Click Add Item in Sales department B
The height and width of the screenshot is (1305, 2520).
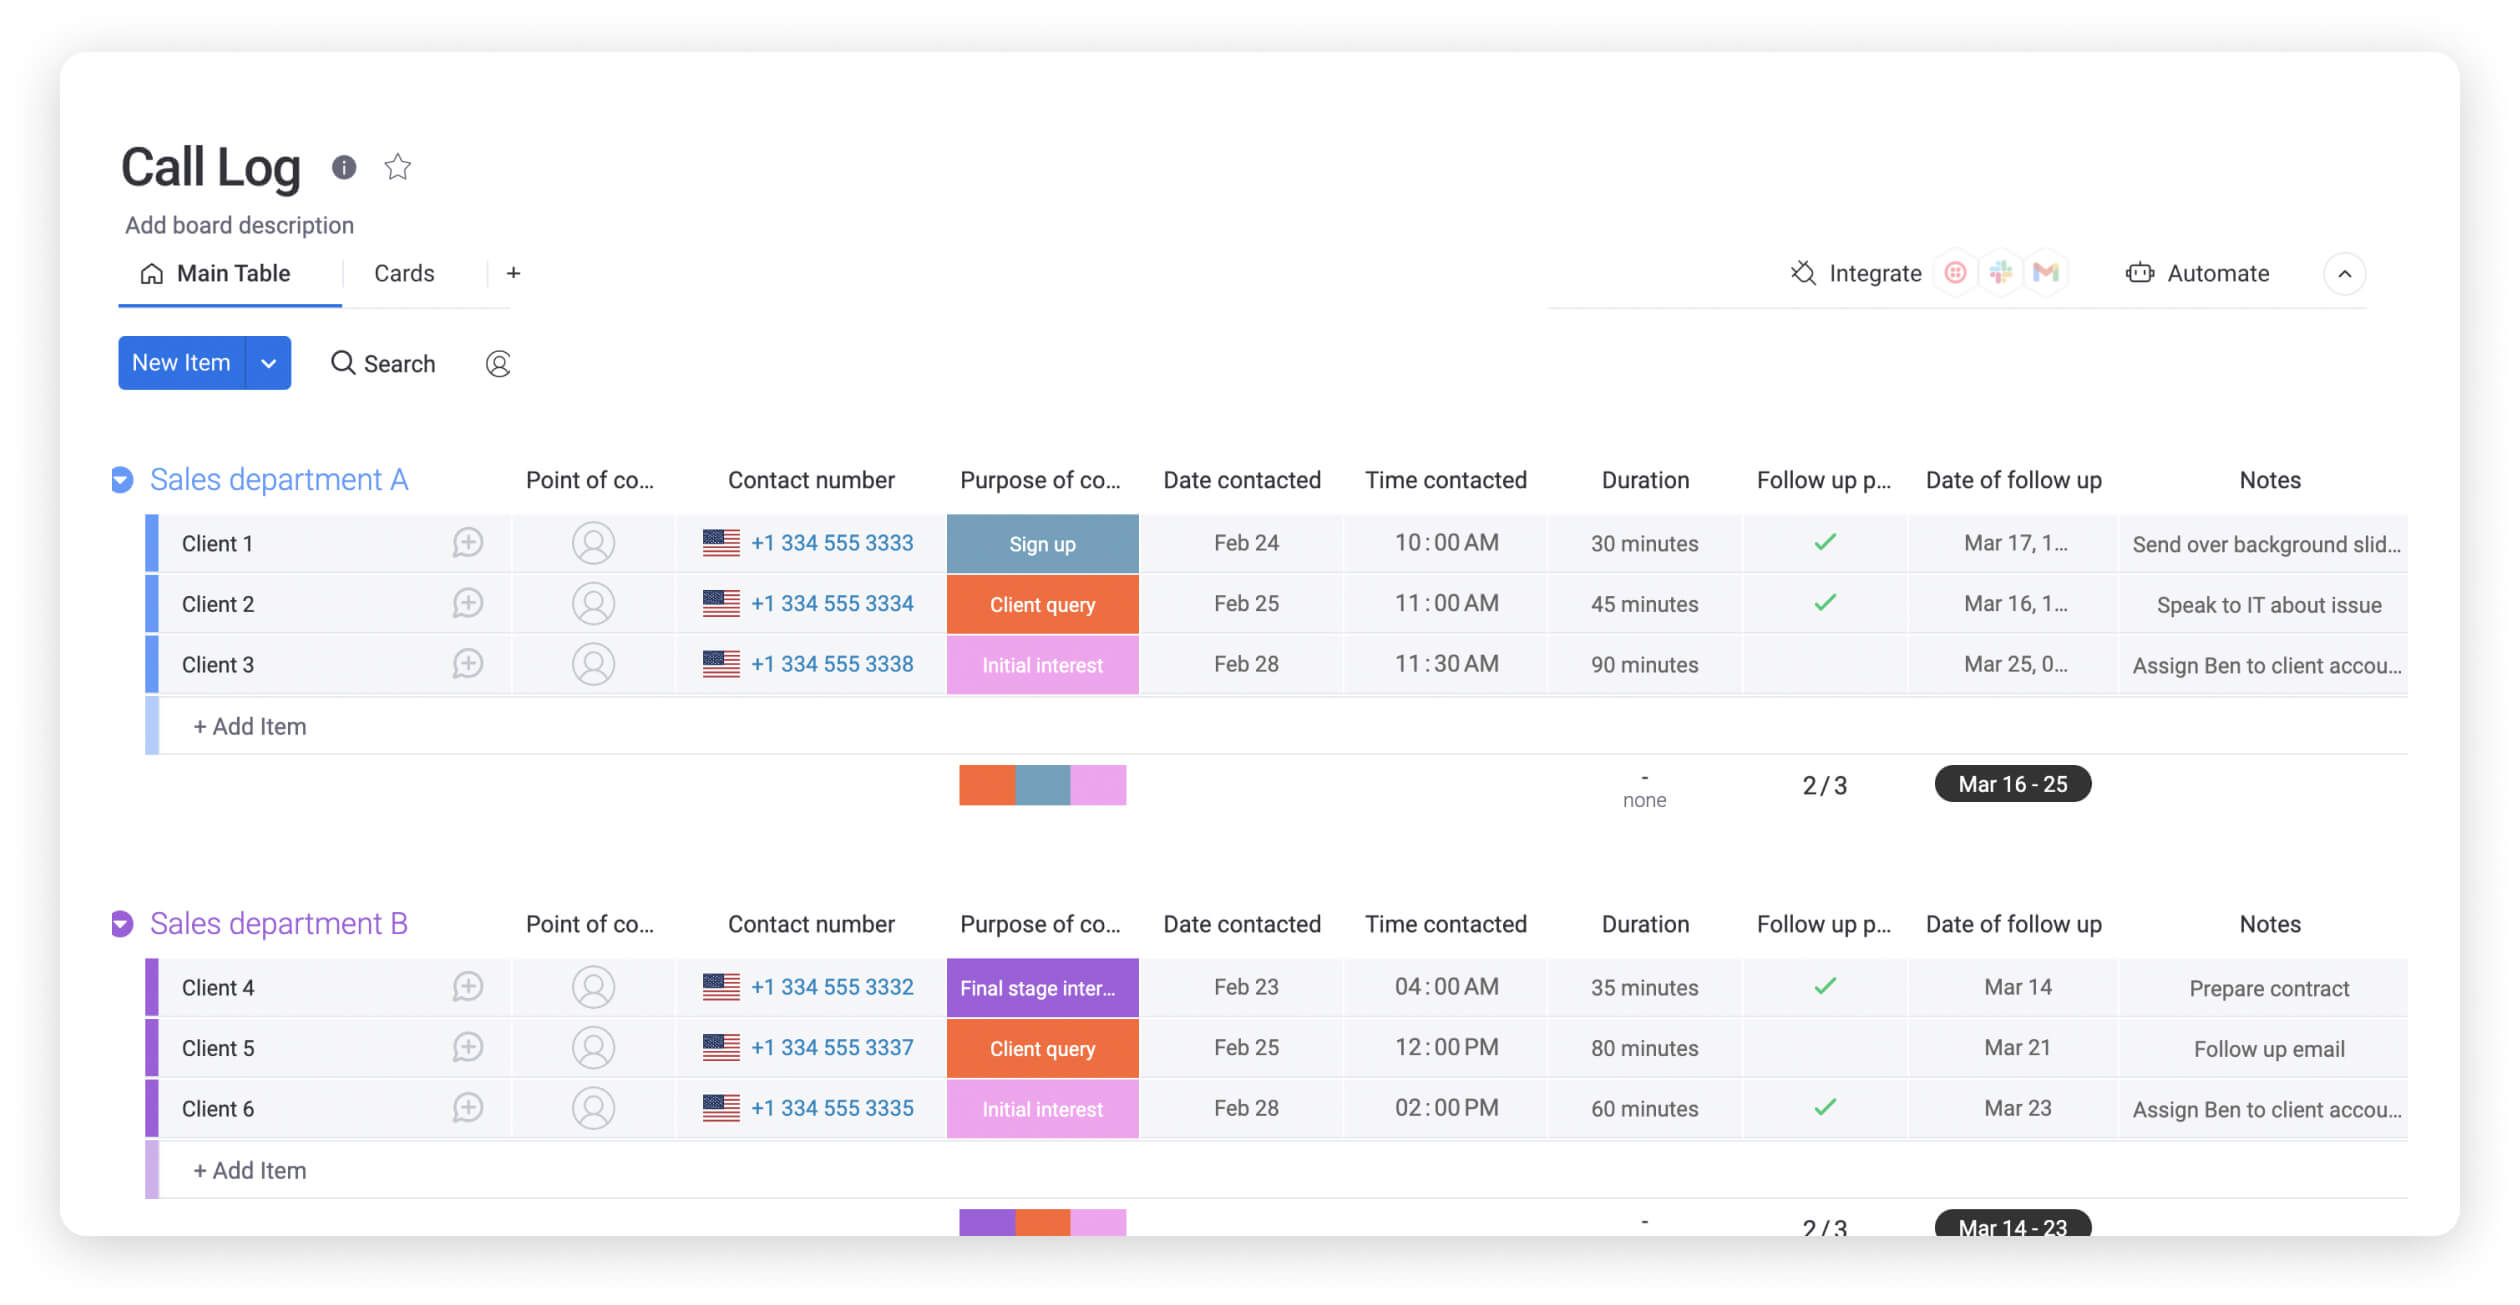250,1167
